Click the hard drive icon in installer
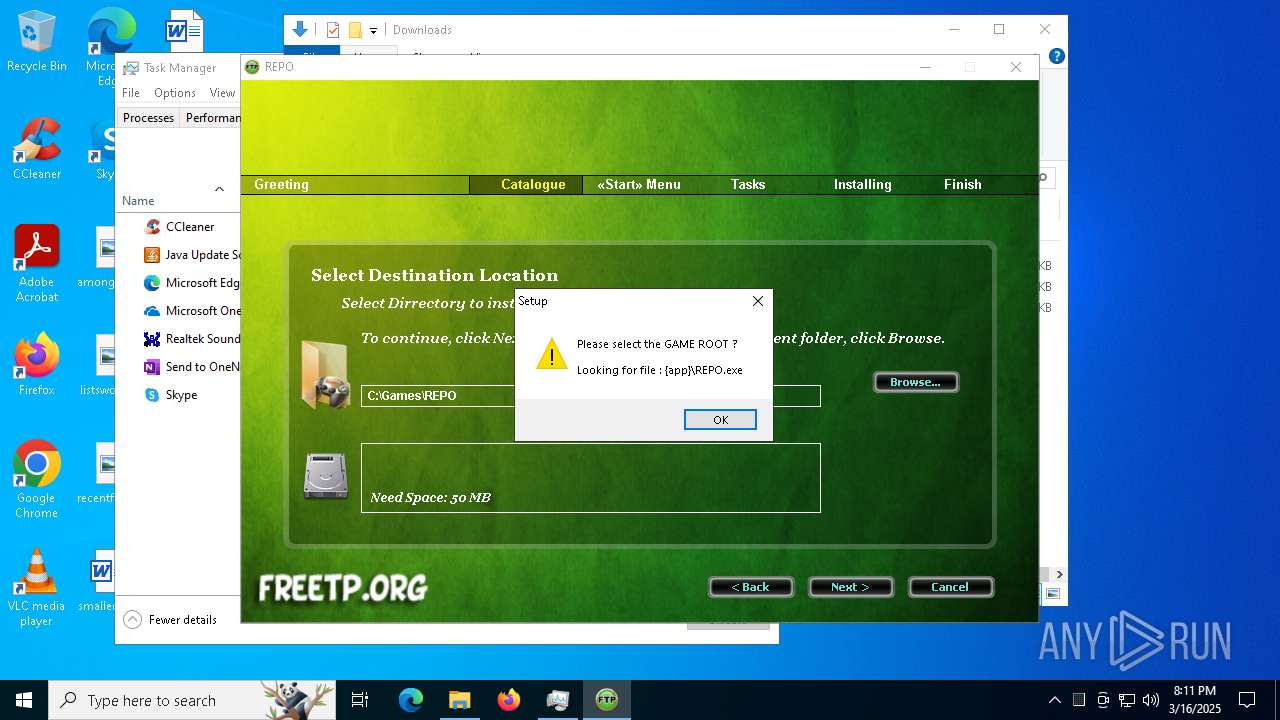 coord(325,476)
